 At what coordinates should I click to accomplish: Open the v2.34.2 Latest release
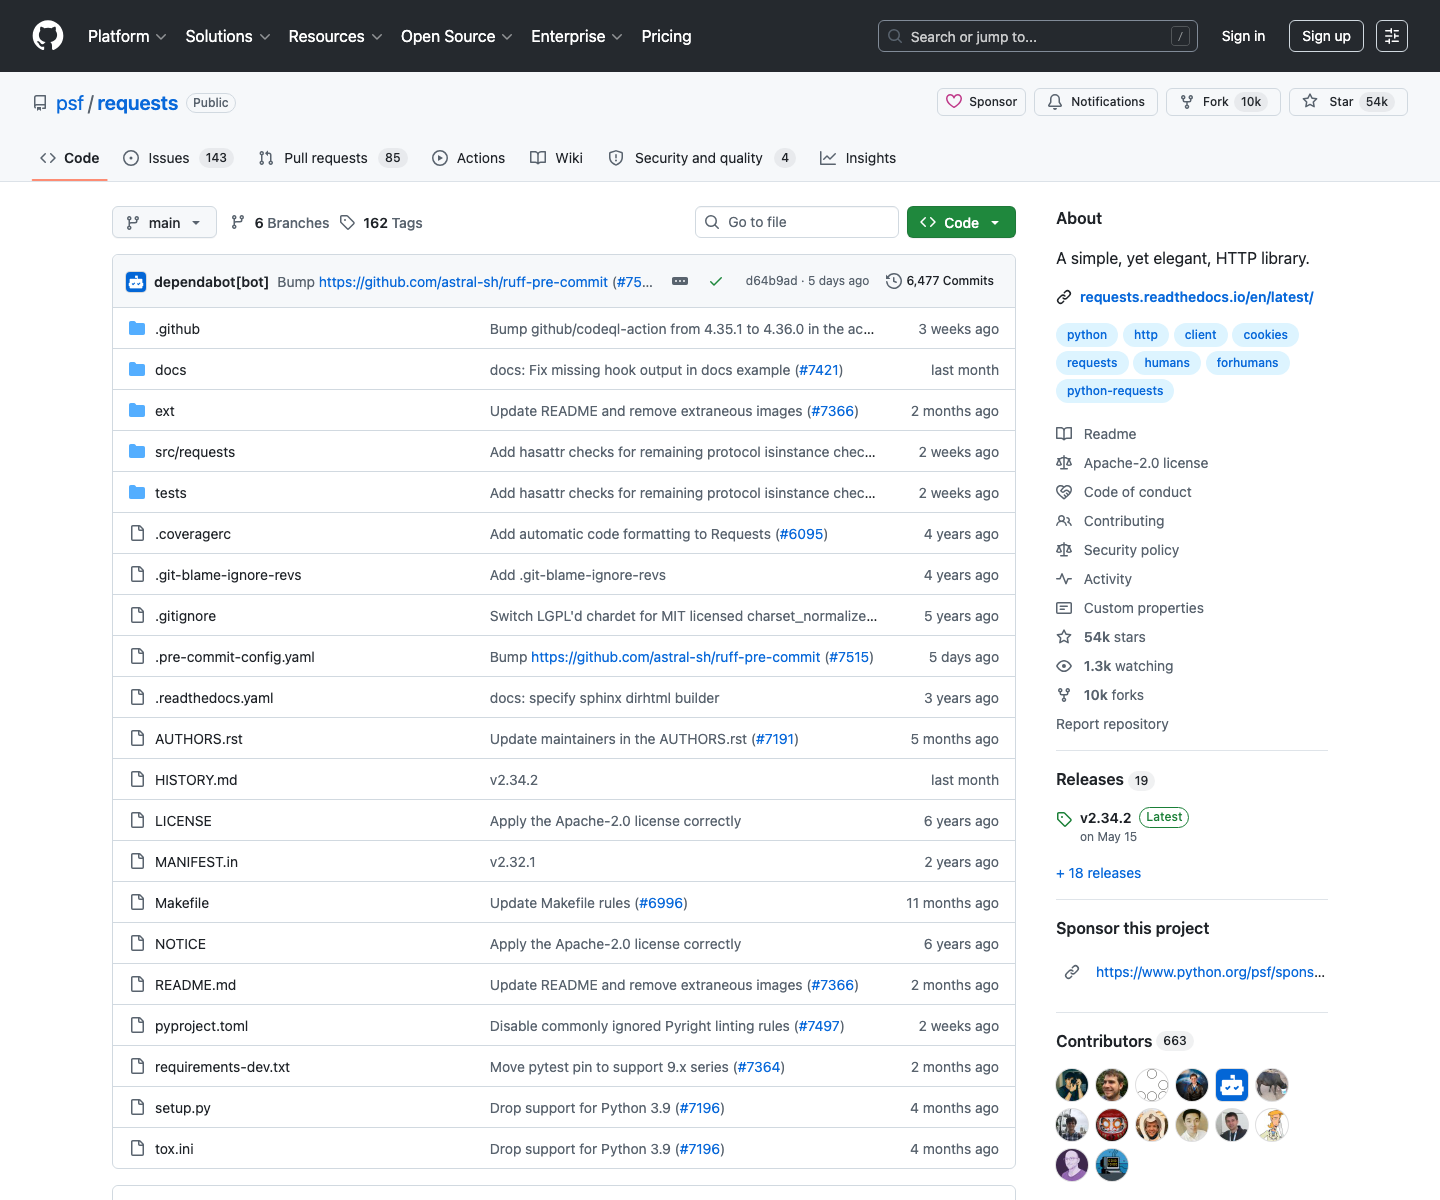pyautogui.click(x=1122, y=825)
